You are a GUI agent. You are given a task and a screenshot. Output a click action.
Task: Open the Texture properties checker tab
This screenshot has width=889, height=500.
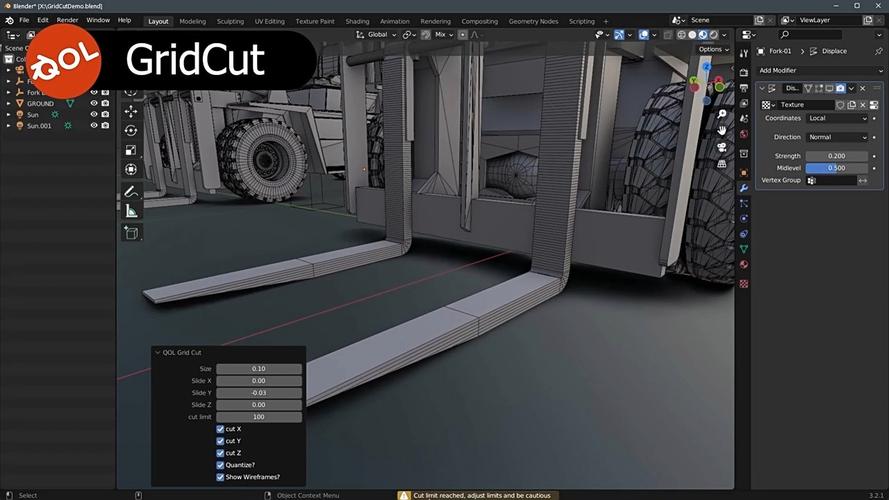[x=744, y=283]
